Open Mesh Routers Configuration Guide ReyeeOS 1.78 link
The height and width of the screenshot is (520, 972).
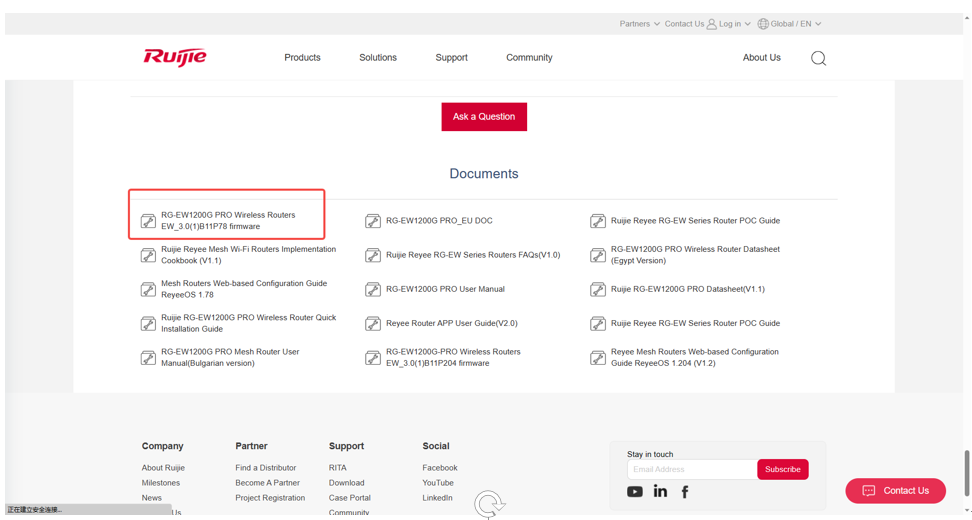[244, 289]
